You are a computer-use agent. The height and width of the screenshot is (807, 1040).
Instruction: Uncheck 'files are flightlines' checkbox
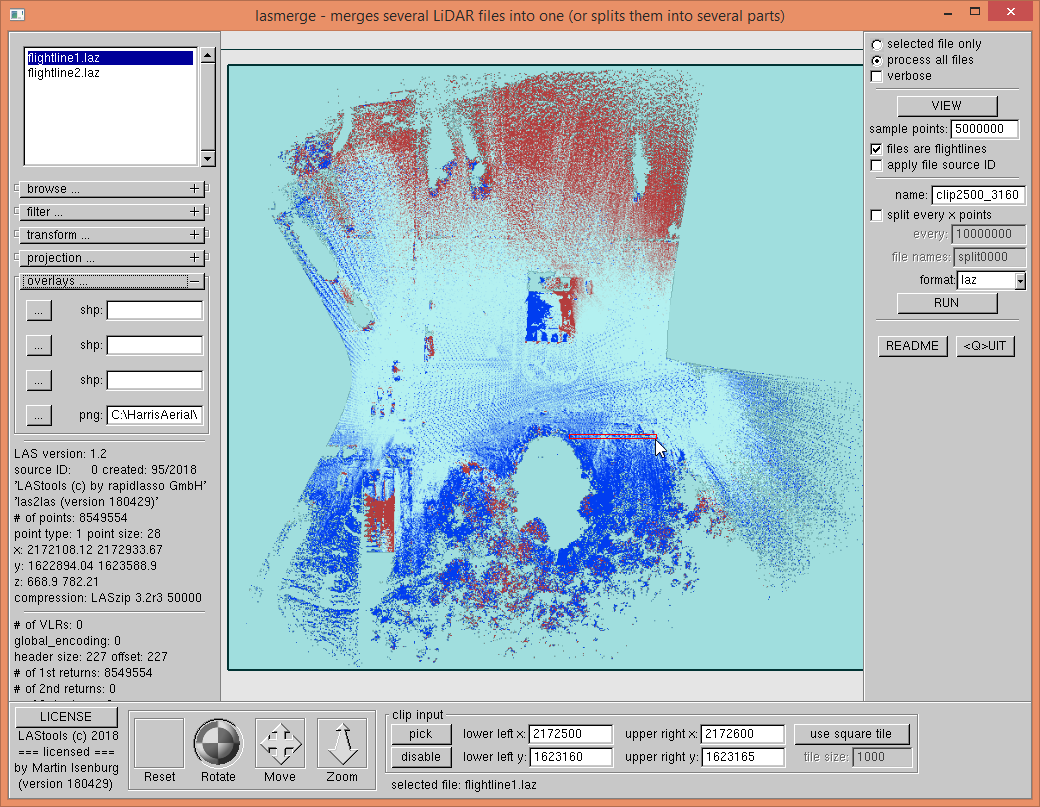(877, 149)
